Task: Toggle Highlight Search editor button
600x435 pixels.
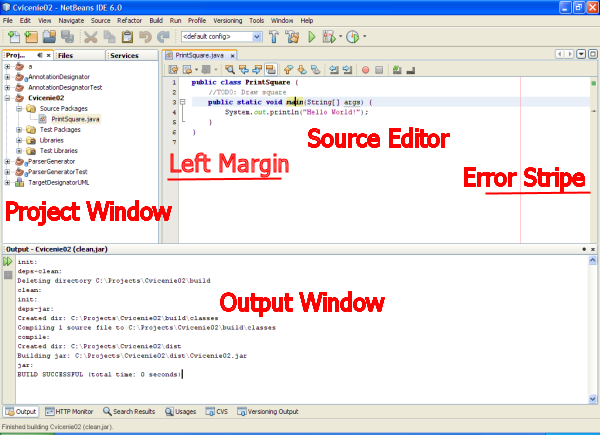Action: 271,69
